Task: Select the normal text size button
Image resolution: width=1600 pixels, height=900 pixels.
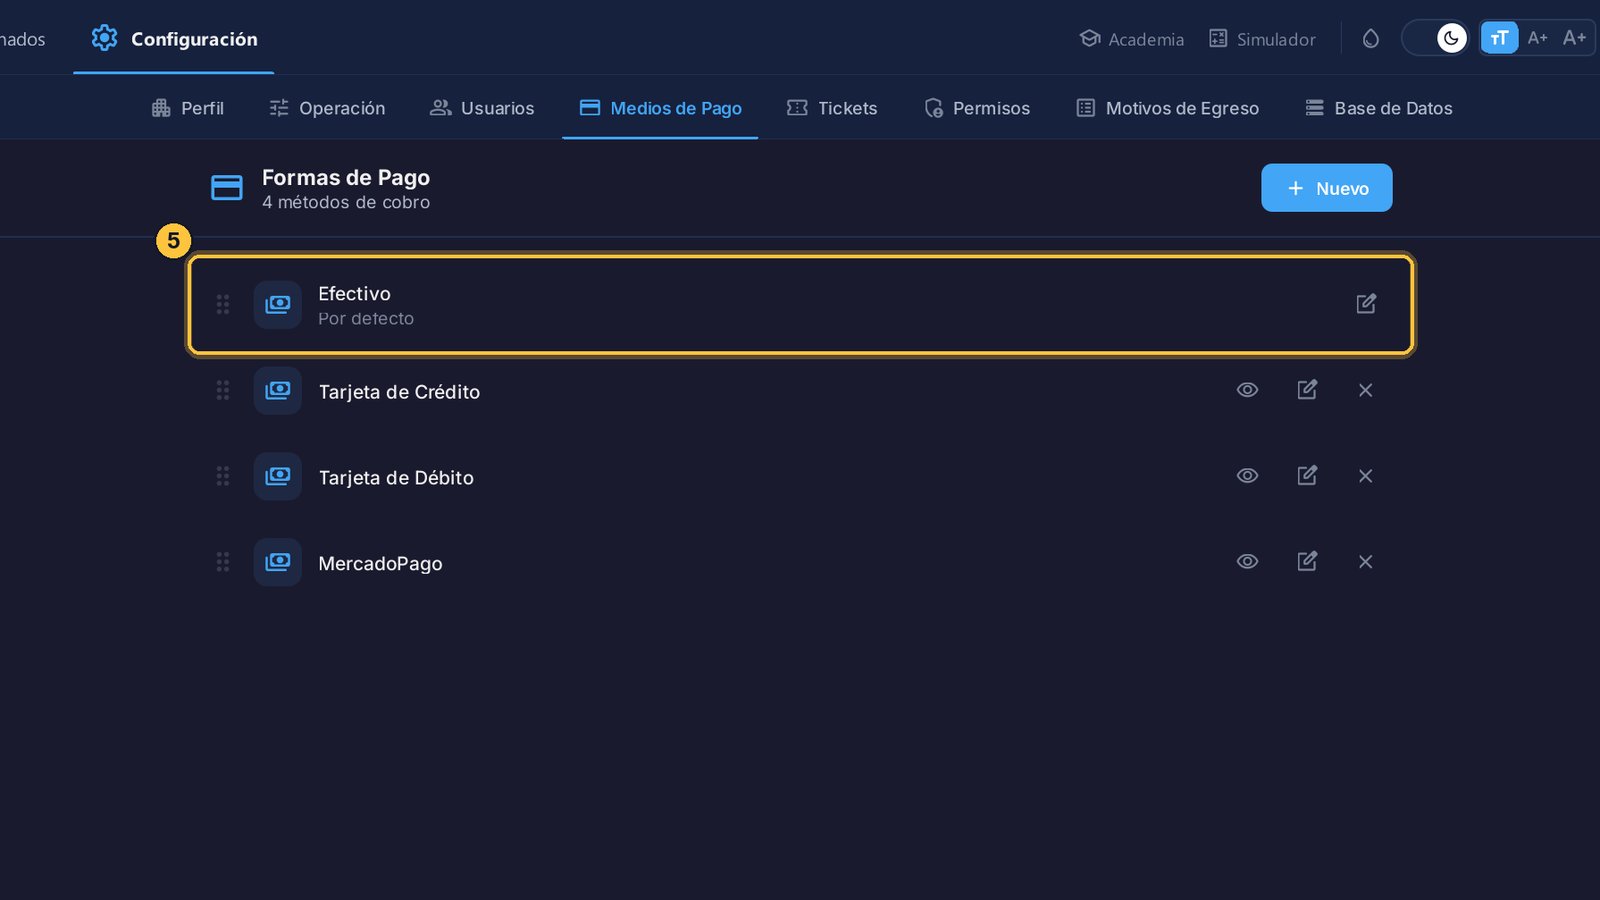Action: click(x=1499, y=38)
